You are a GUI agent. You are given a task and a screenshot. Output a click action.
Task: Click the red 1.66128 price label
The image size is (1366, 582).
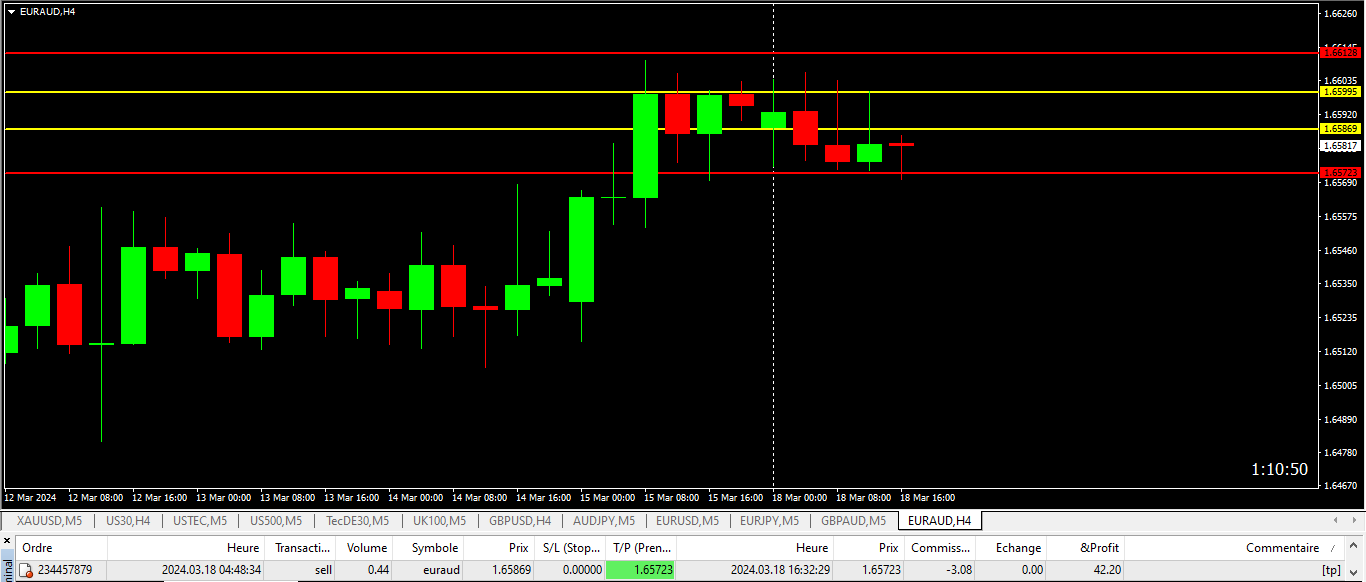[x=1340, y=52]
